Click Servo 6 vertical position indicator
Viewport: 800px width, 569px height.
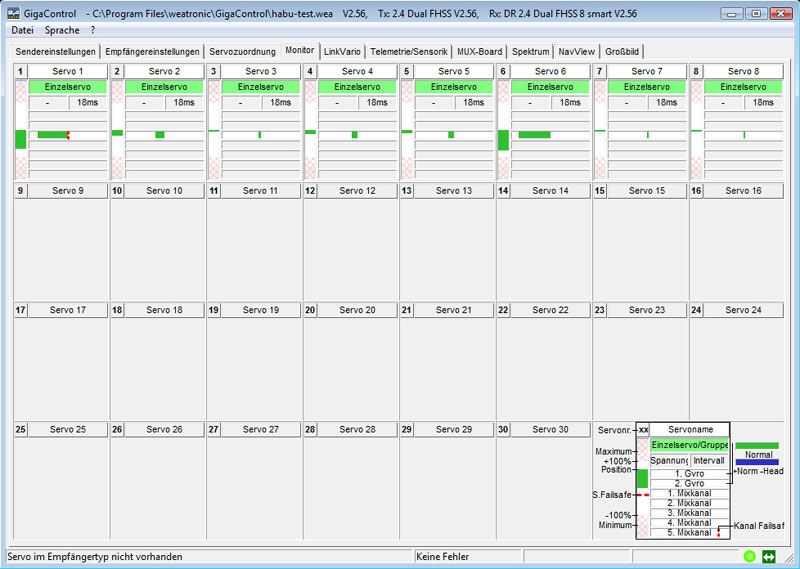pos(503,140)
